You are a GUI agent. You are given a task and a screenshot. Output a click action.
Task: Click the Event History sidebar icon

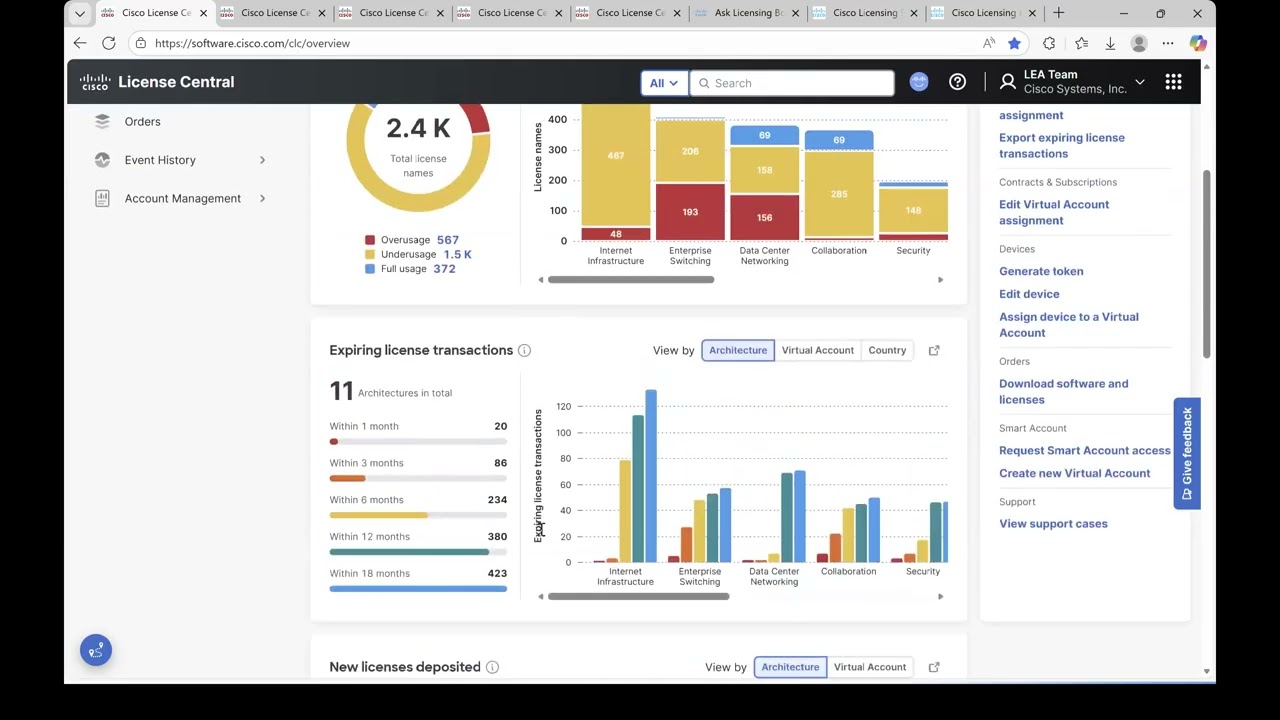point(102,160)
